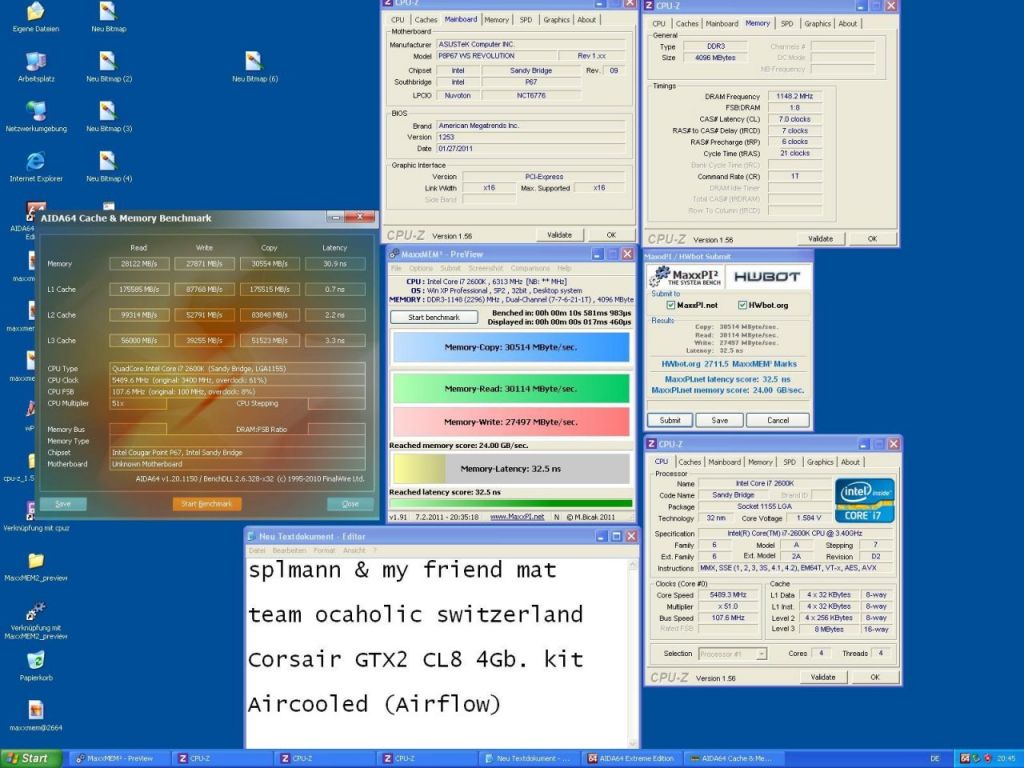Click Start Benchmark in AIDA64

coord(206,504)
